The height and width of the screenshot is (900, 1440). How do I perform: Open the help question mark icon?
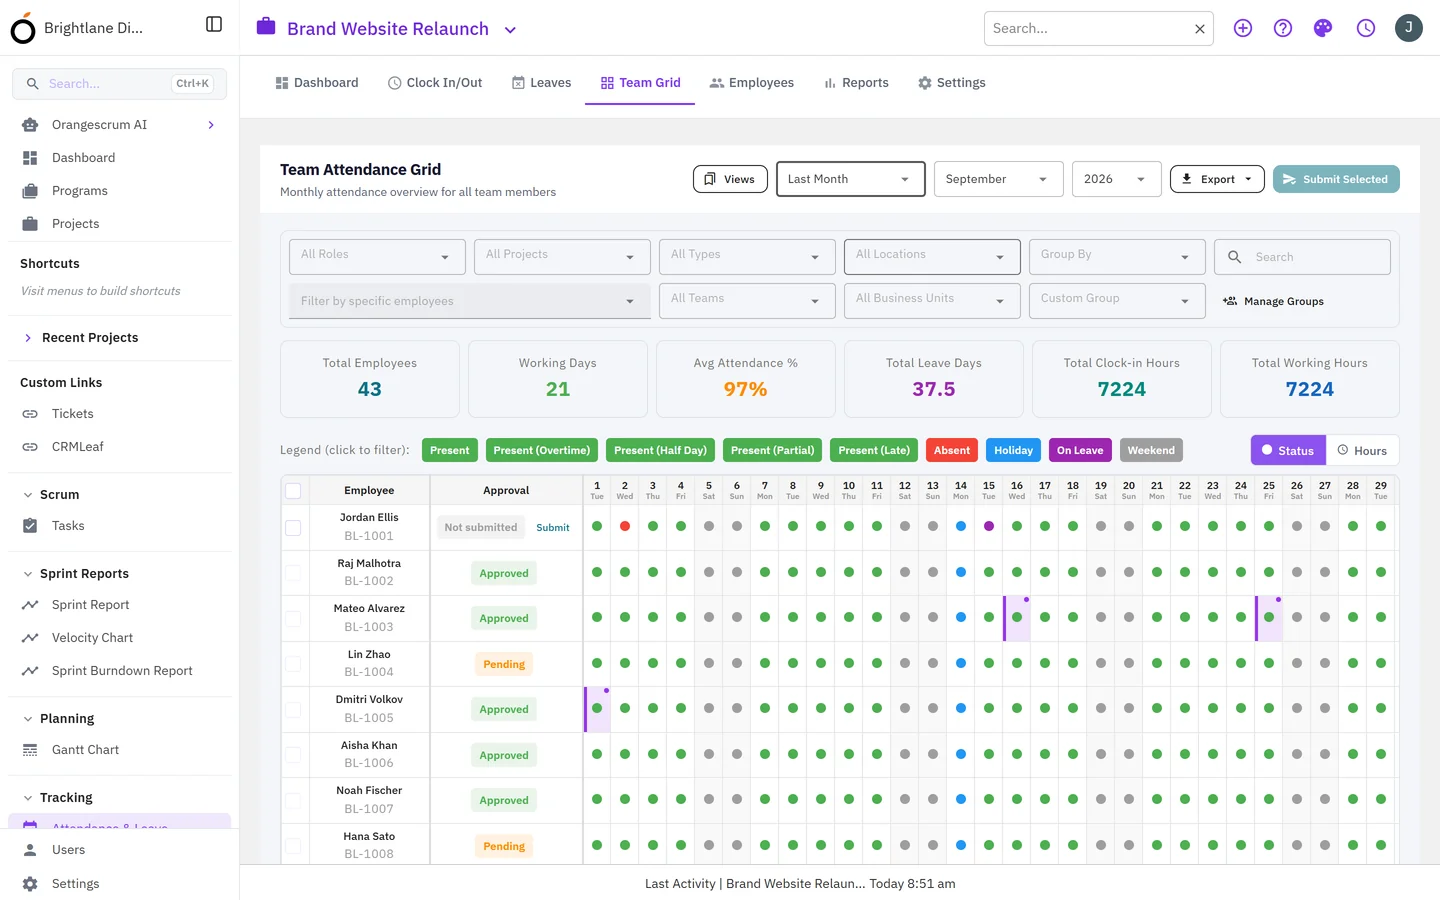click(1283, 28)
